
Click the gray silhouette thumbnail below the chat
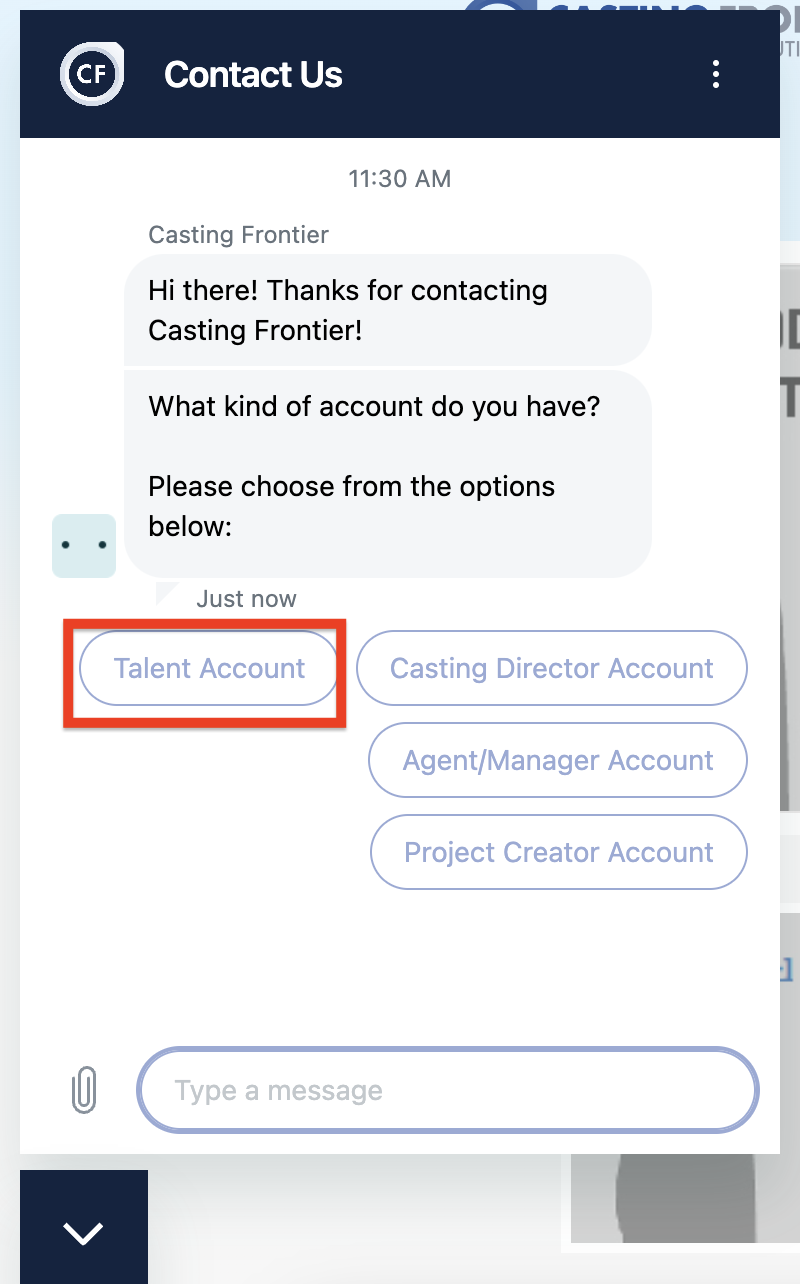click(x=685, y=1198)
